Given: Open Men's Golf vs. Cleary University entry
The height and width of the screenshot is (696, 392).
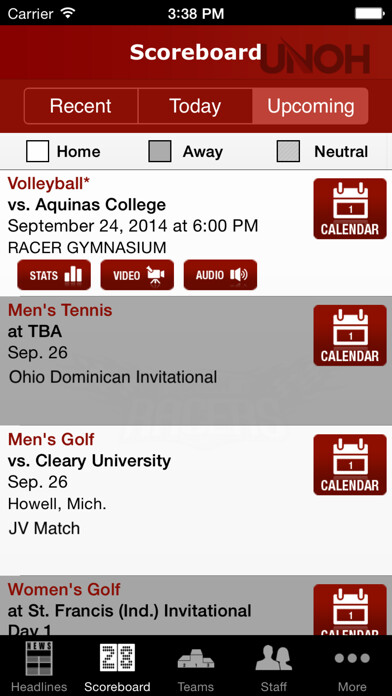Looking at the screenshot, I should [196, 500].
